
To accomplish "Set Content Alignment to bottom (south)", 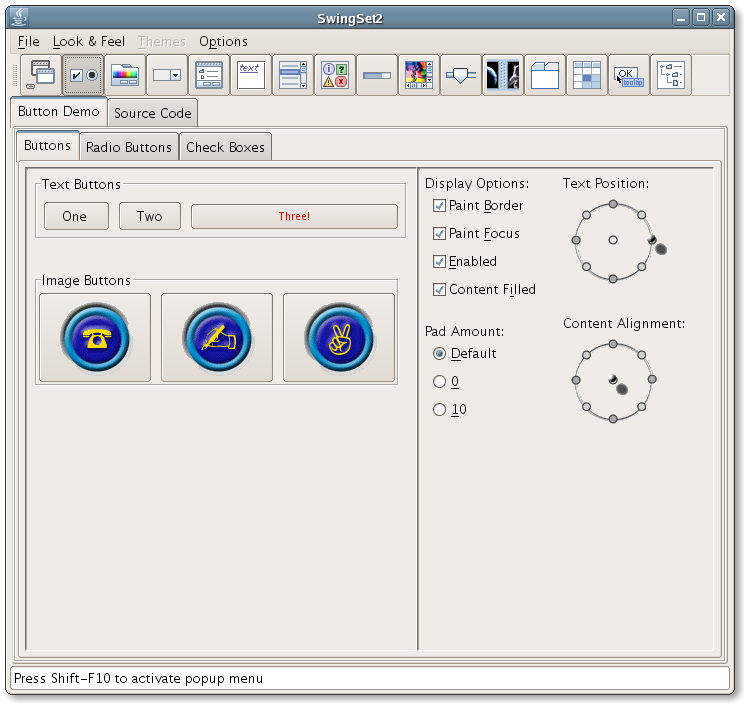I will [x=613, y=419].
